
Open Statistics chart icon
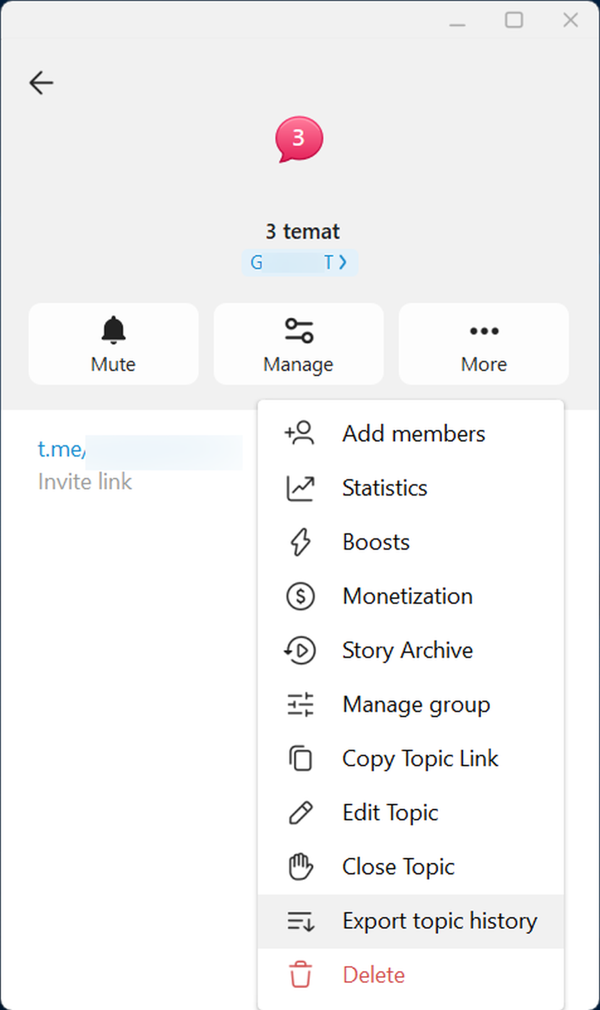[x=300, y=488]
